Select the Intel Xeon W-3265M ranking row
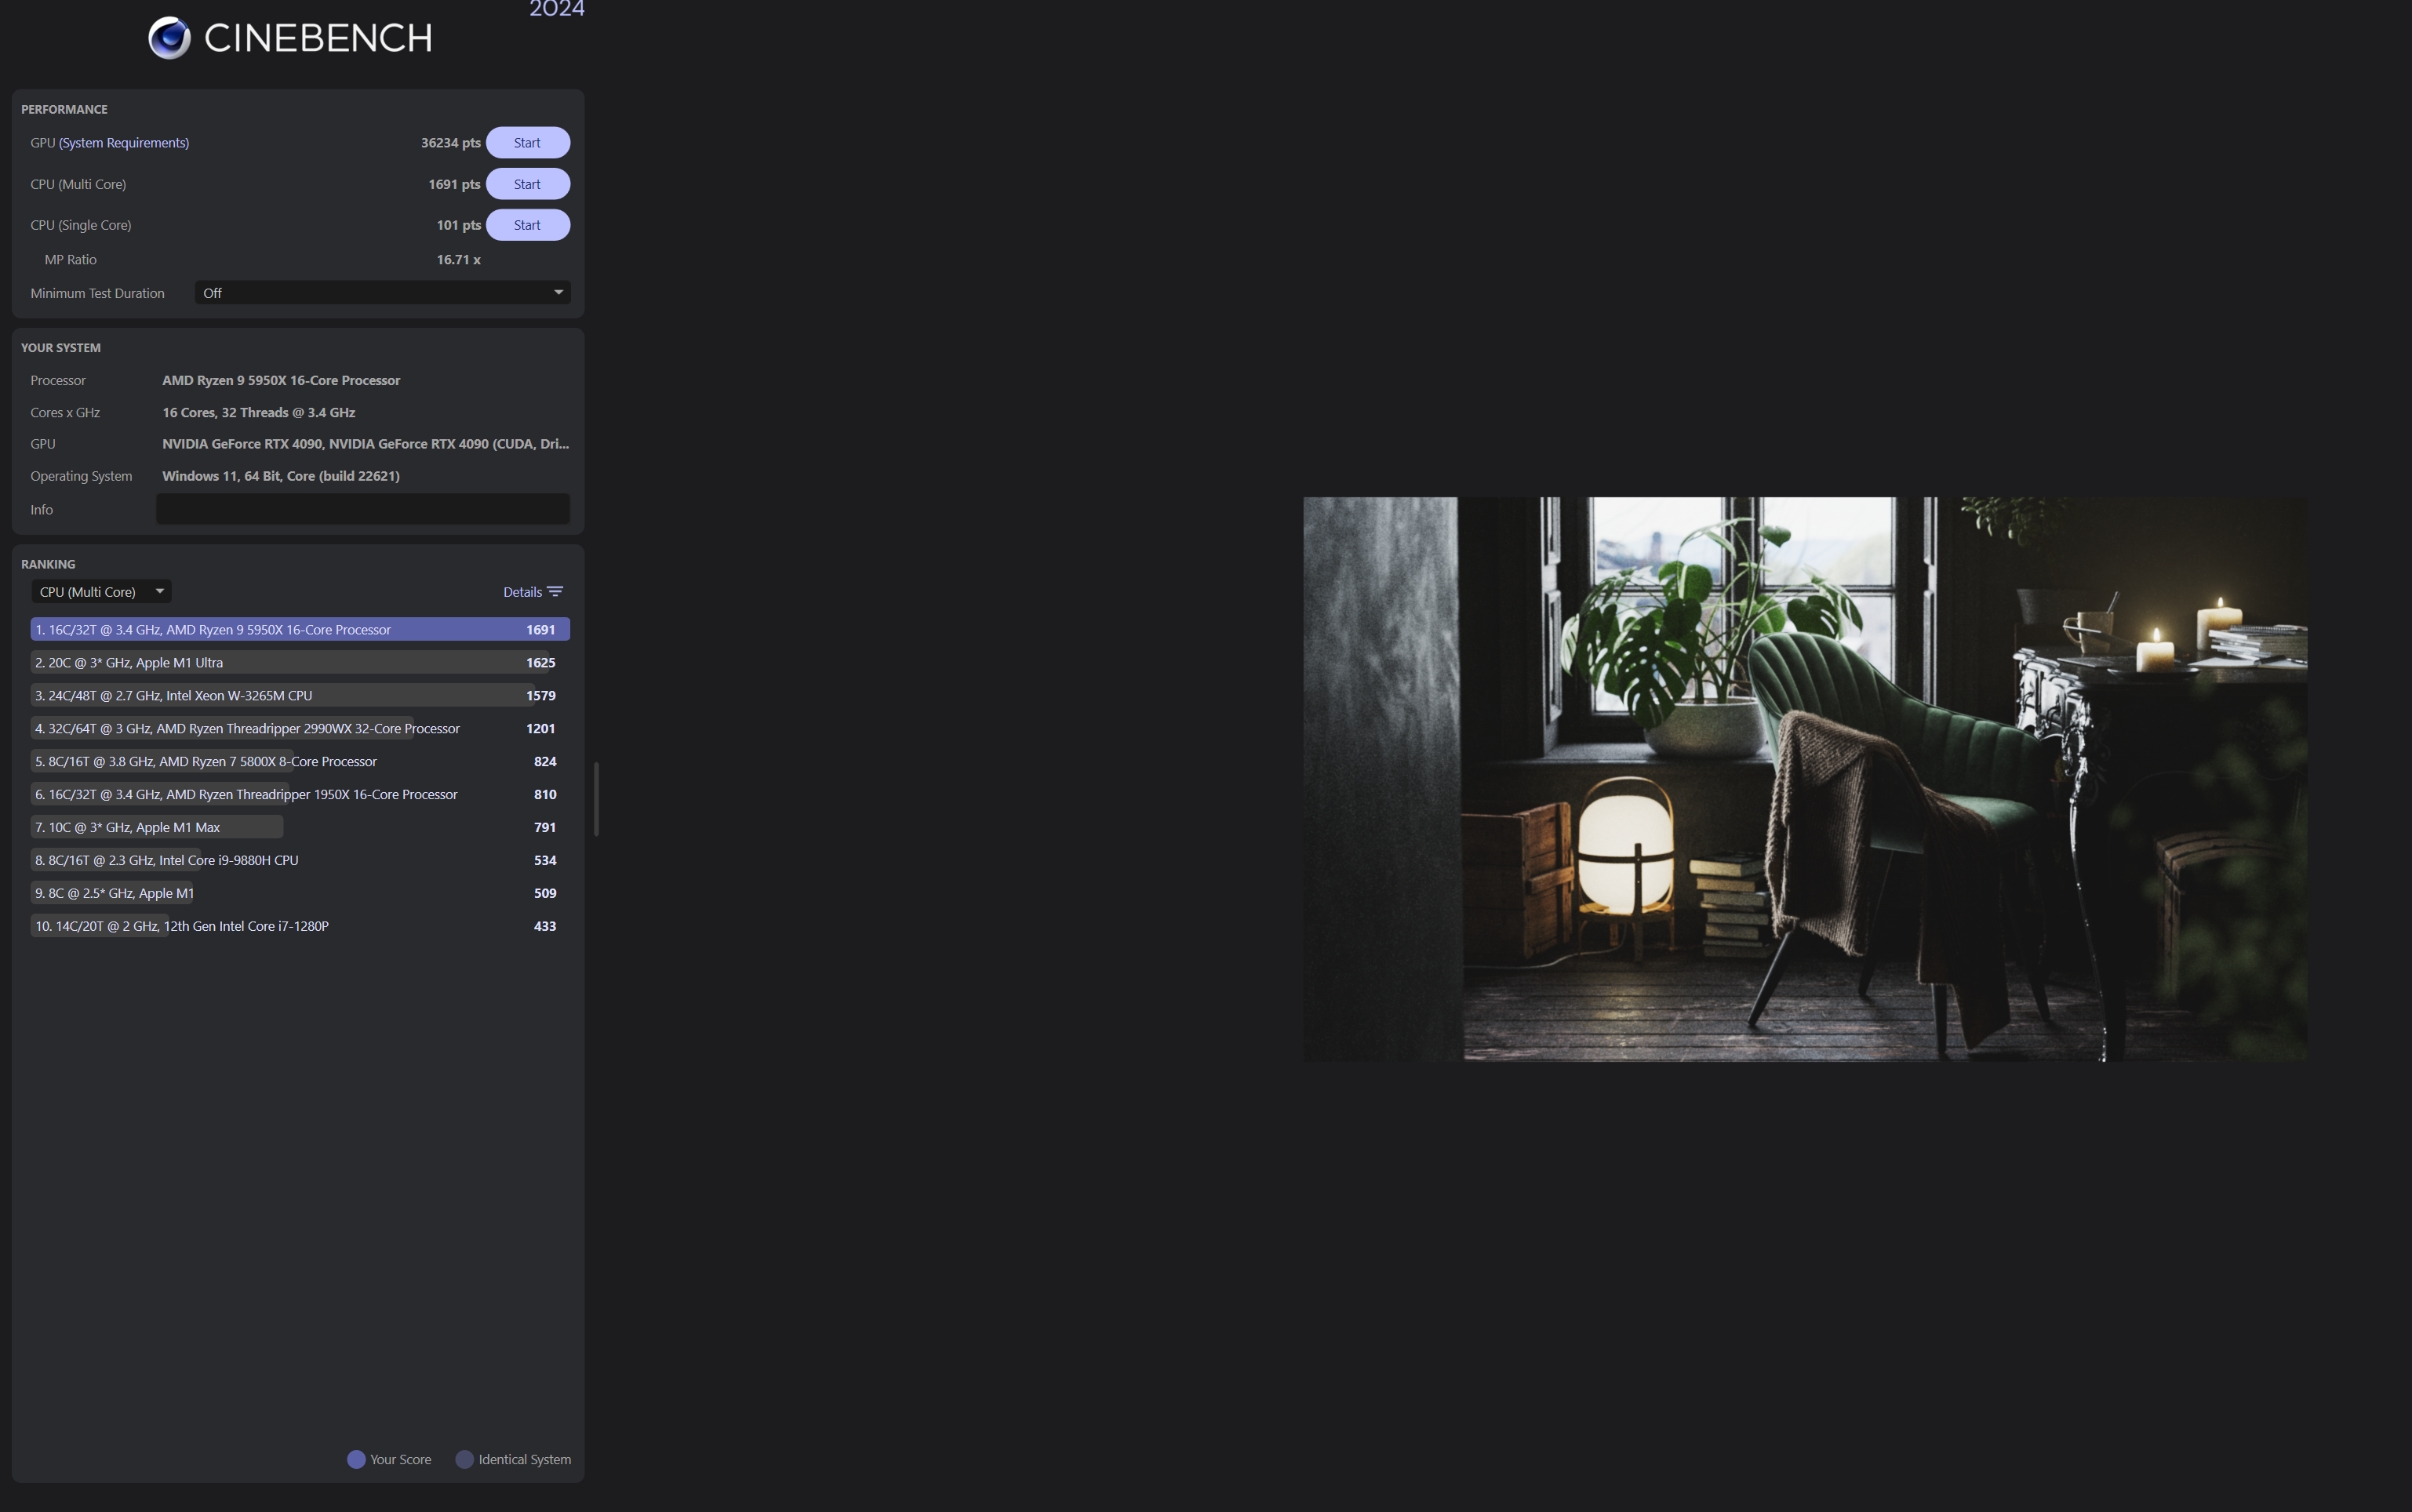Image resolution: width=2412 pixels, height=1512 pixels. (299, 695)
